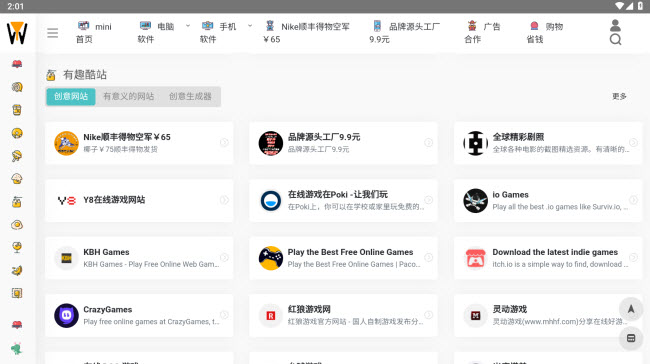Viewport: 650px width, 364px height.
Task: Expand the 电脑软件 dropdown arrow
Action: point(188,26)
